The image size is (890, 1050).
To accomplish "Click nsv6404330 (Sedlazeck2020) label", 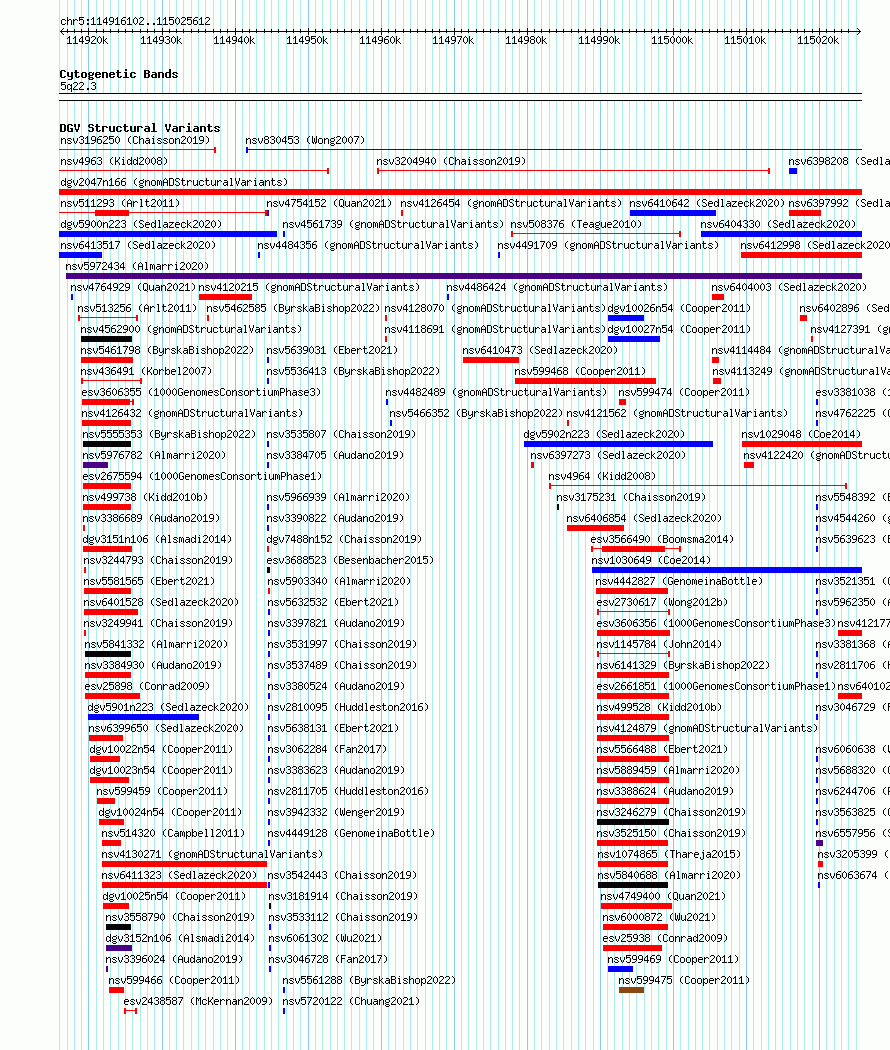I will click(778, 224).
